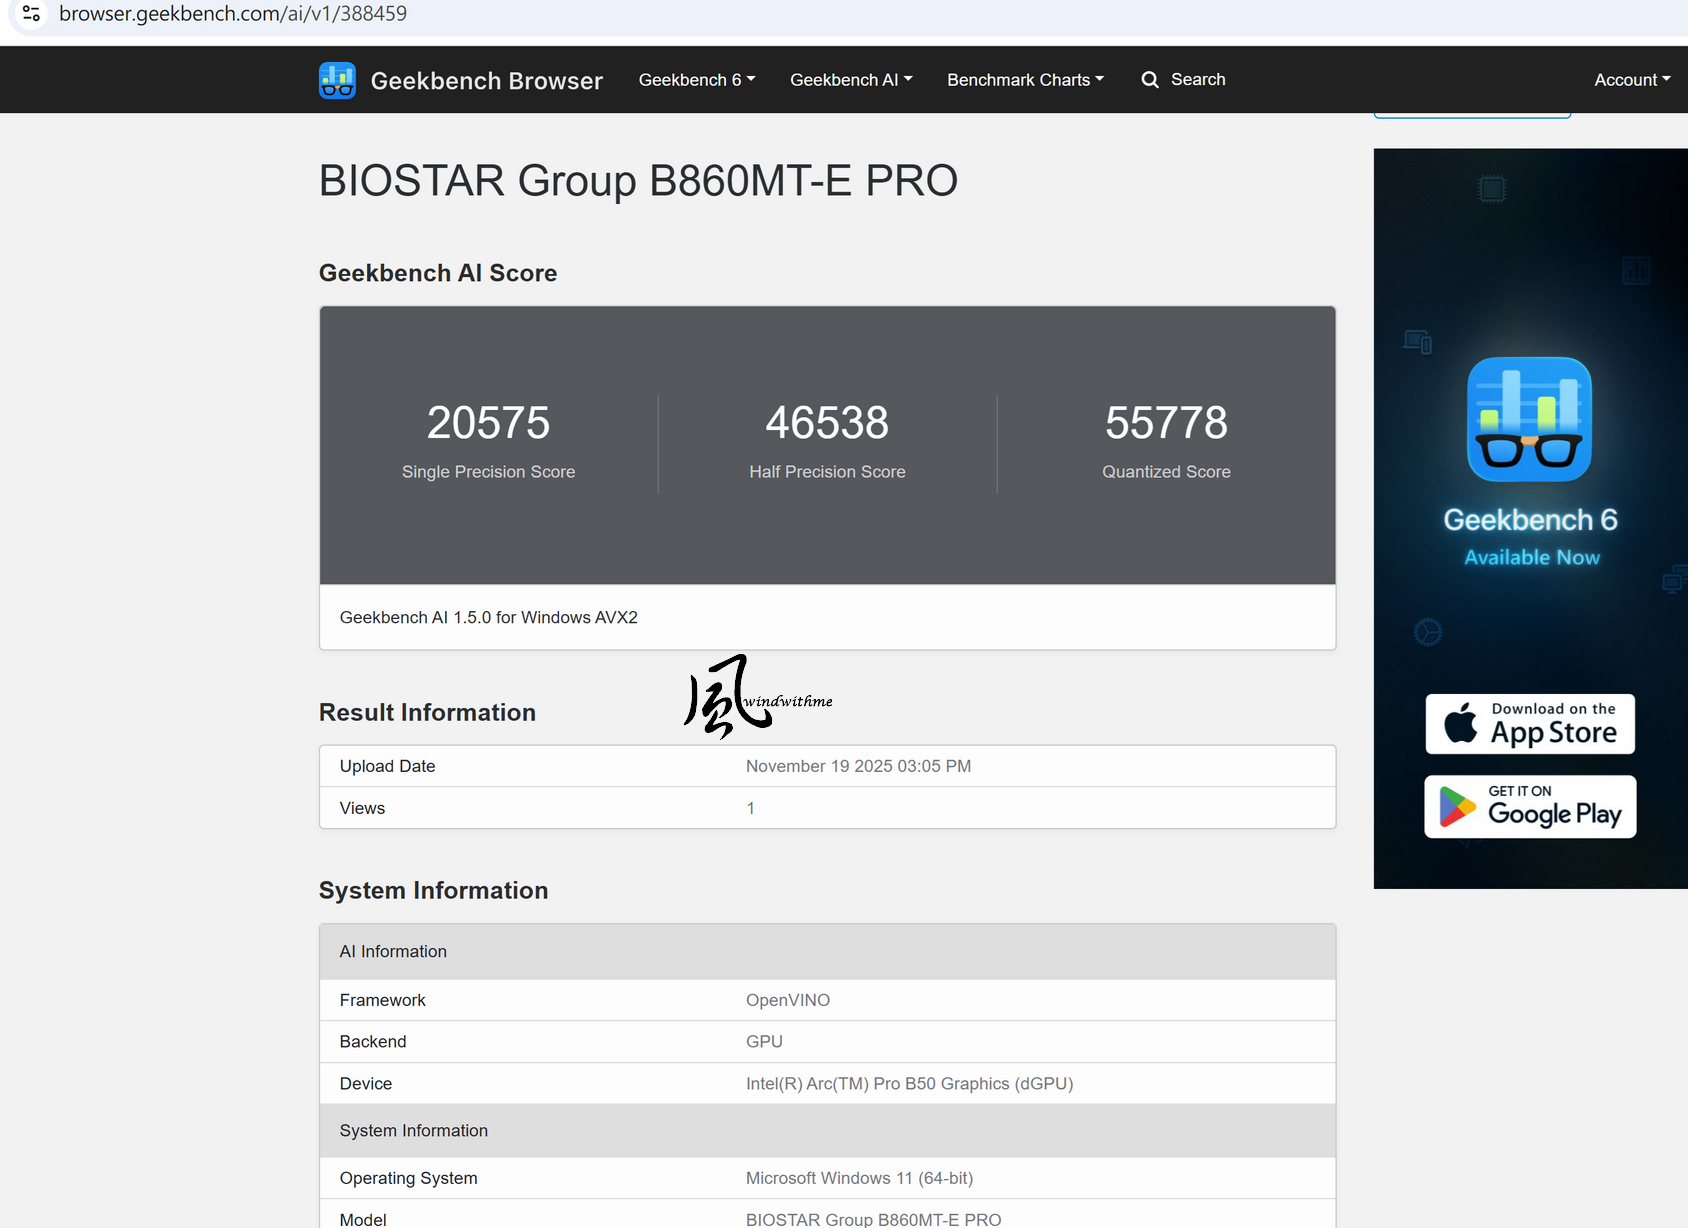Click the windwithme calligraphy watermark

pos(757,697)
